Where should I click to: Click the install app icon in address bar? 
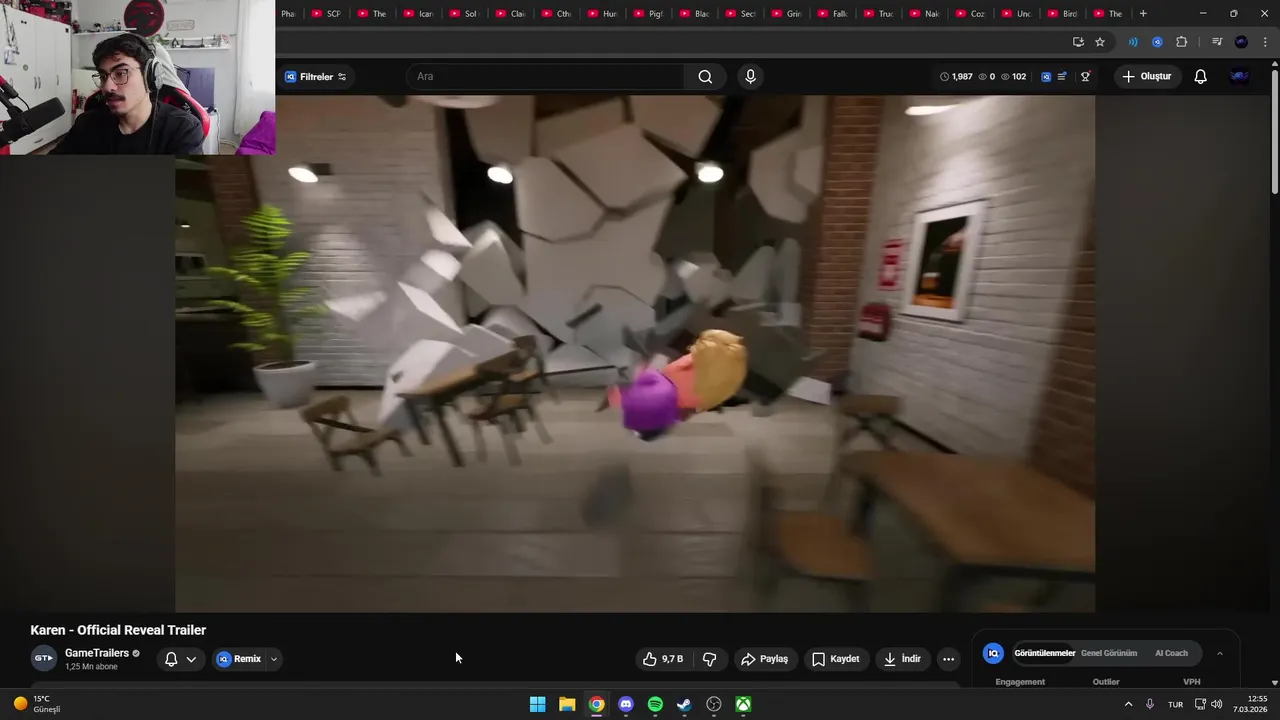(1078, 42)
